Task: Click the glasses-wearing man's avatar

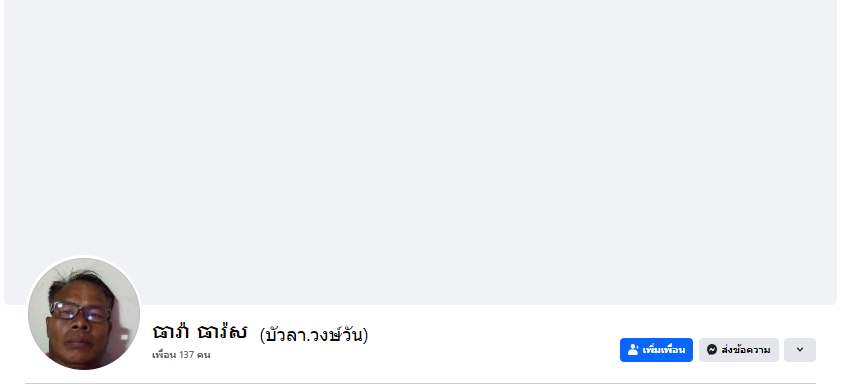Action: pyautogui.click(x=84, y=314)
